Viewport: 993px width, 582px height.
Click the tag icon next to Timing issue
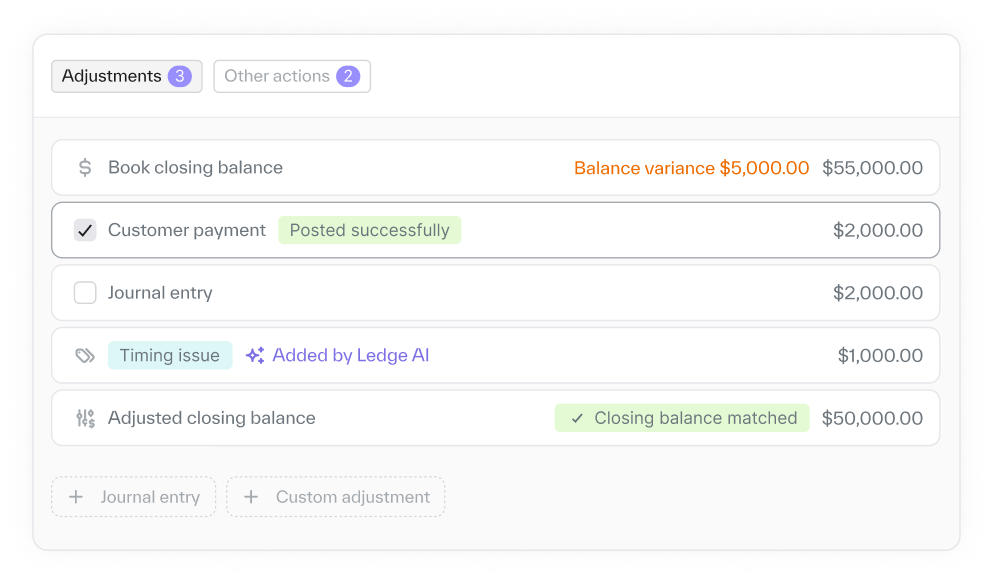85,355
